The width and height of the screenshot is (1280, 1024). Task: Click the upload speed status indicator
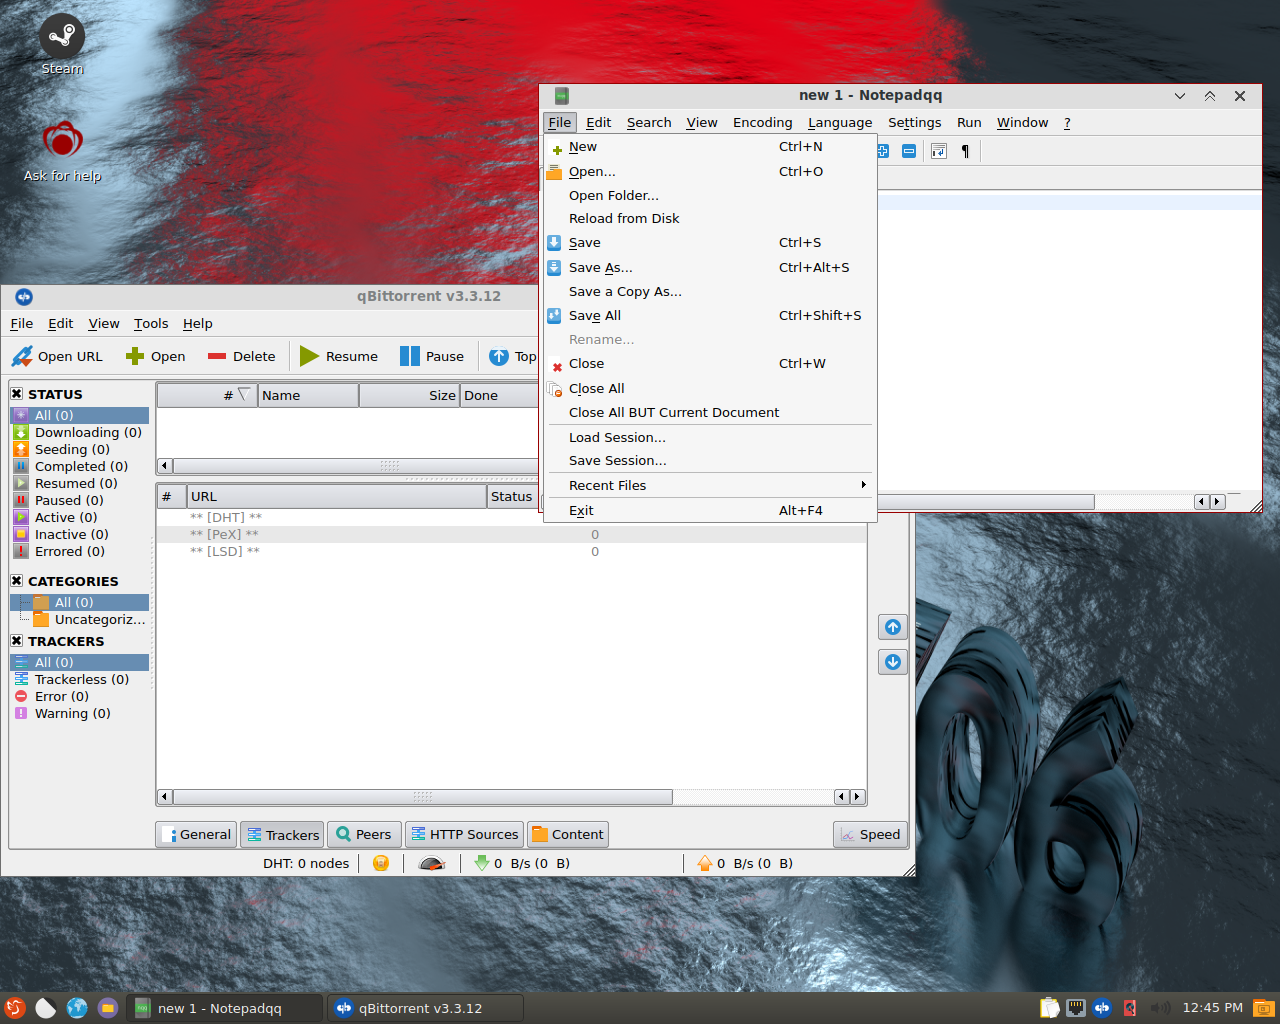[x=745, y=863]
